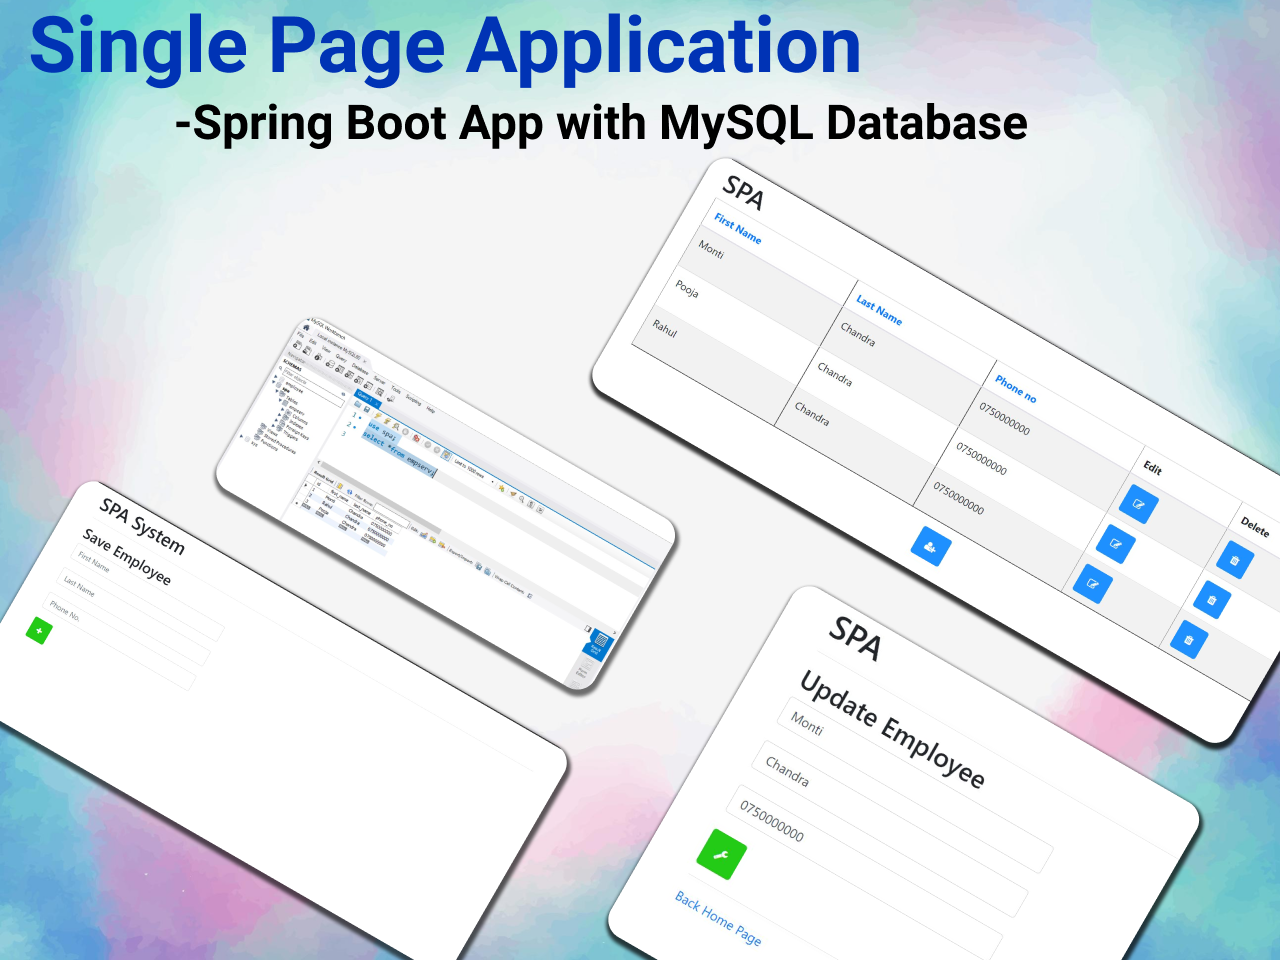Expand the Views node in the schema tree
This screenshot has height=960, width=1280.
[x=268, y=430]
